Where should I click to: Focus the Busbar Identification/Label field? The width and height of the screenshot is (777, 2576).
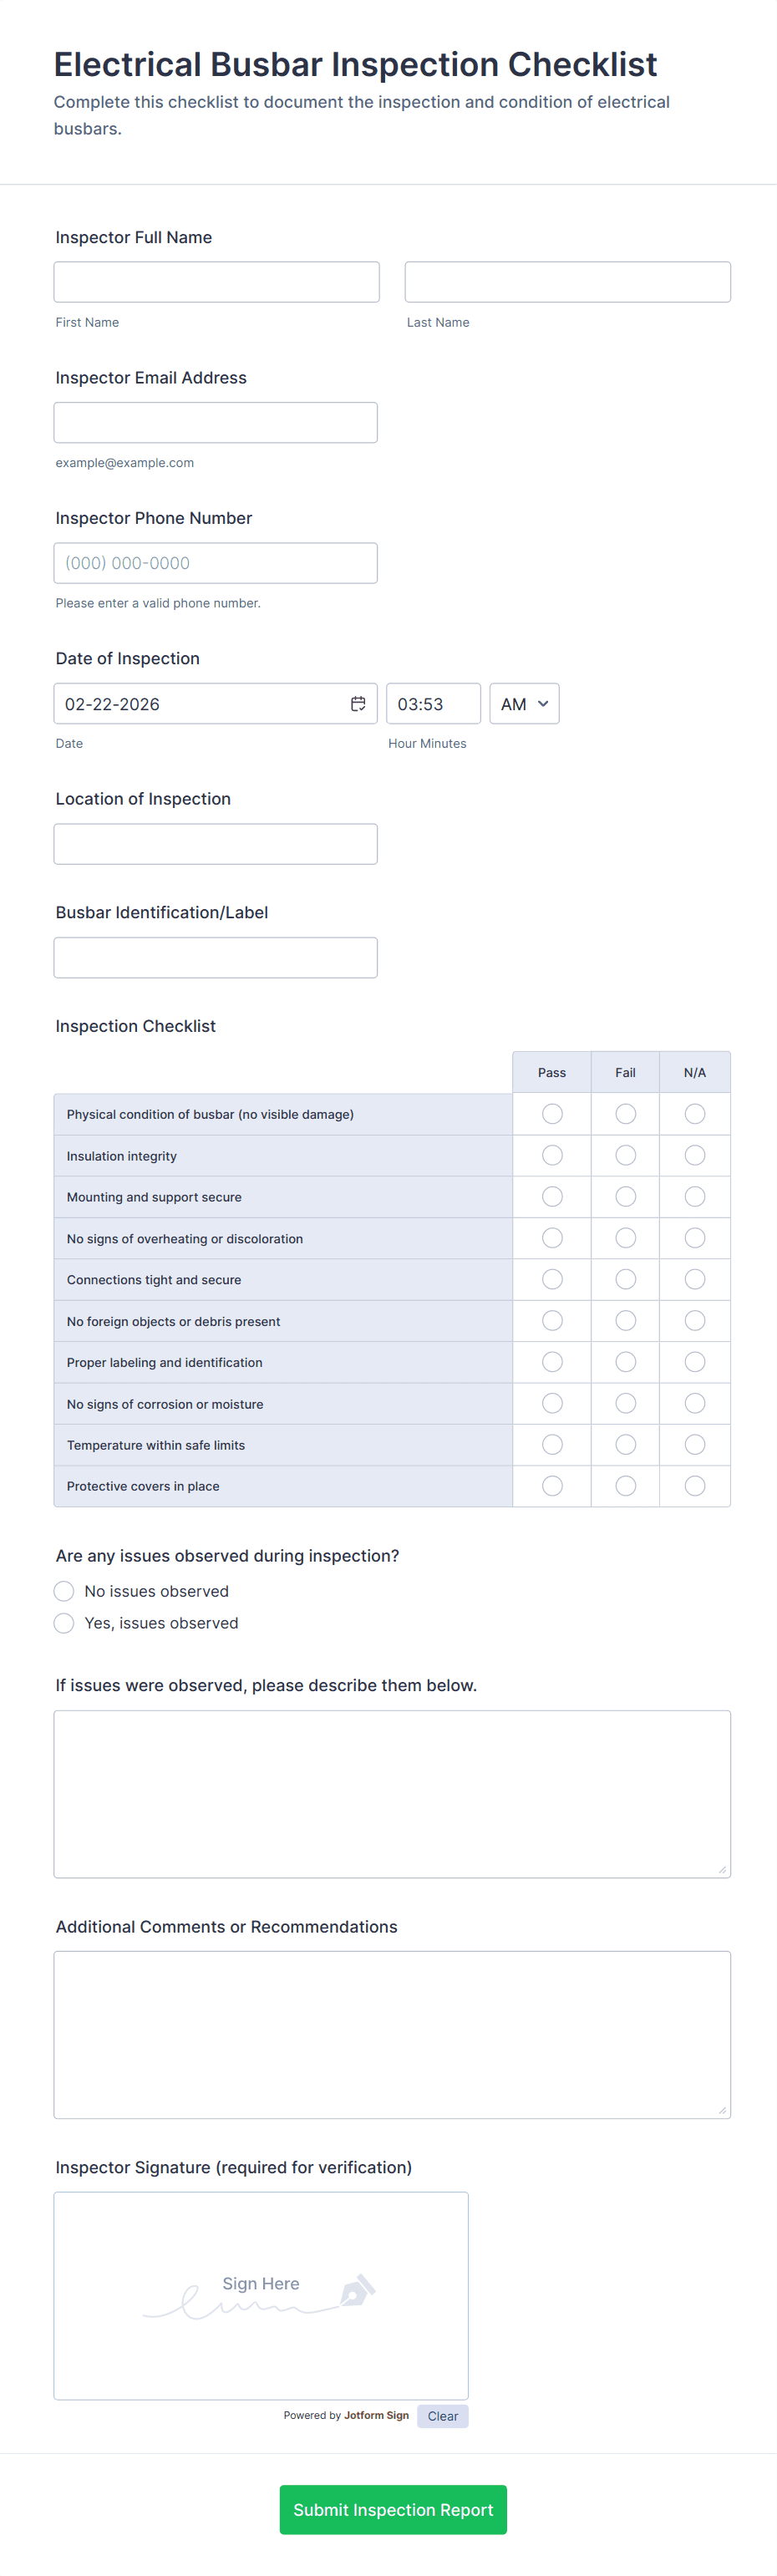[216, 958]
